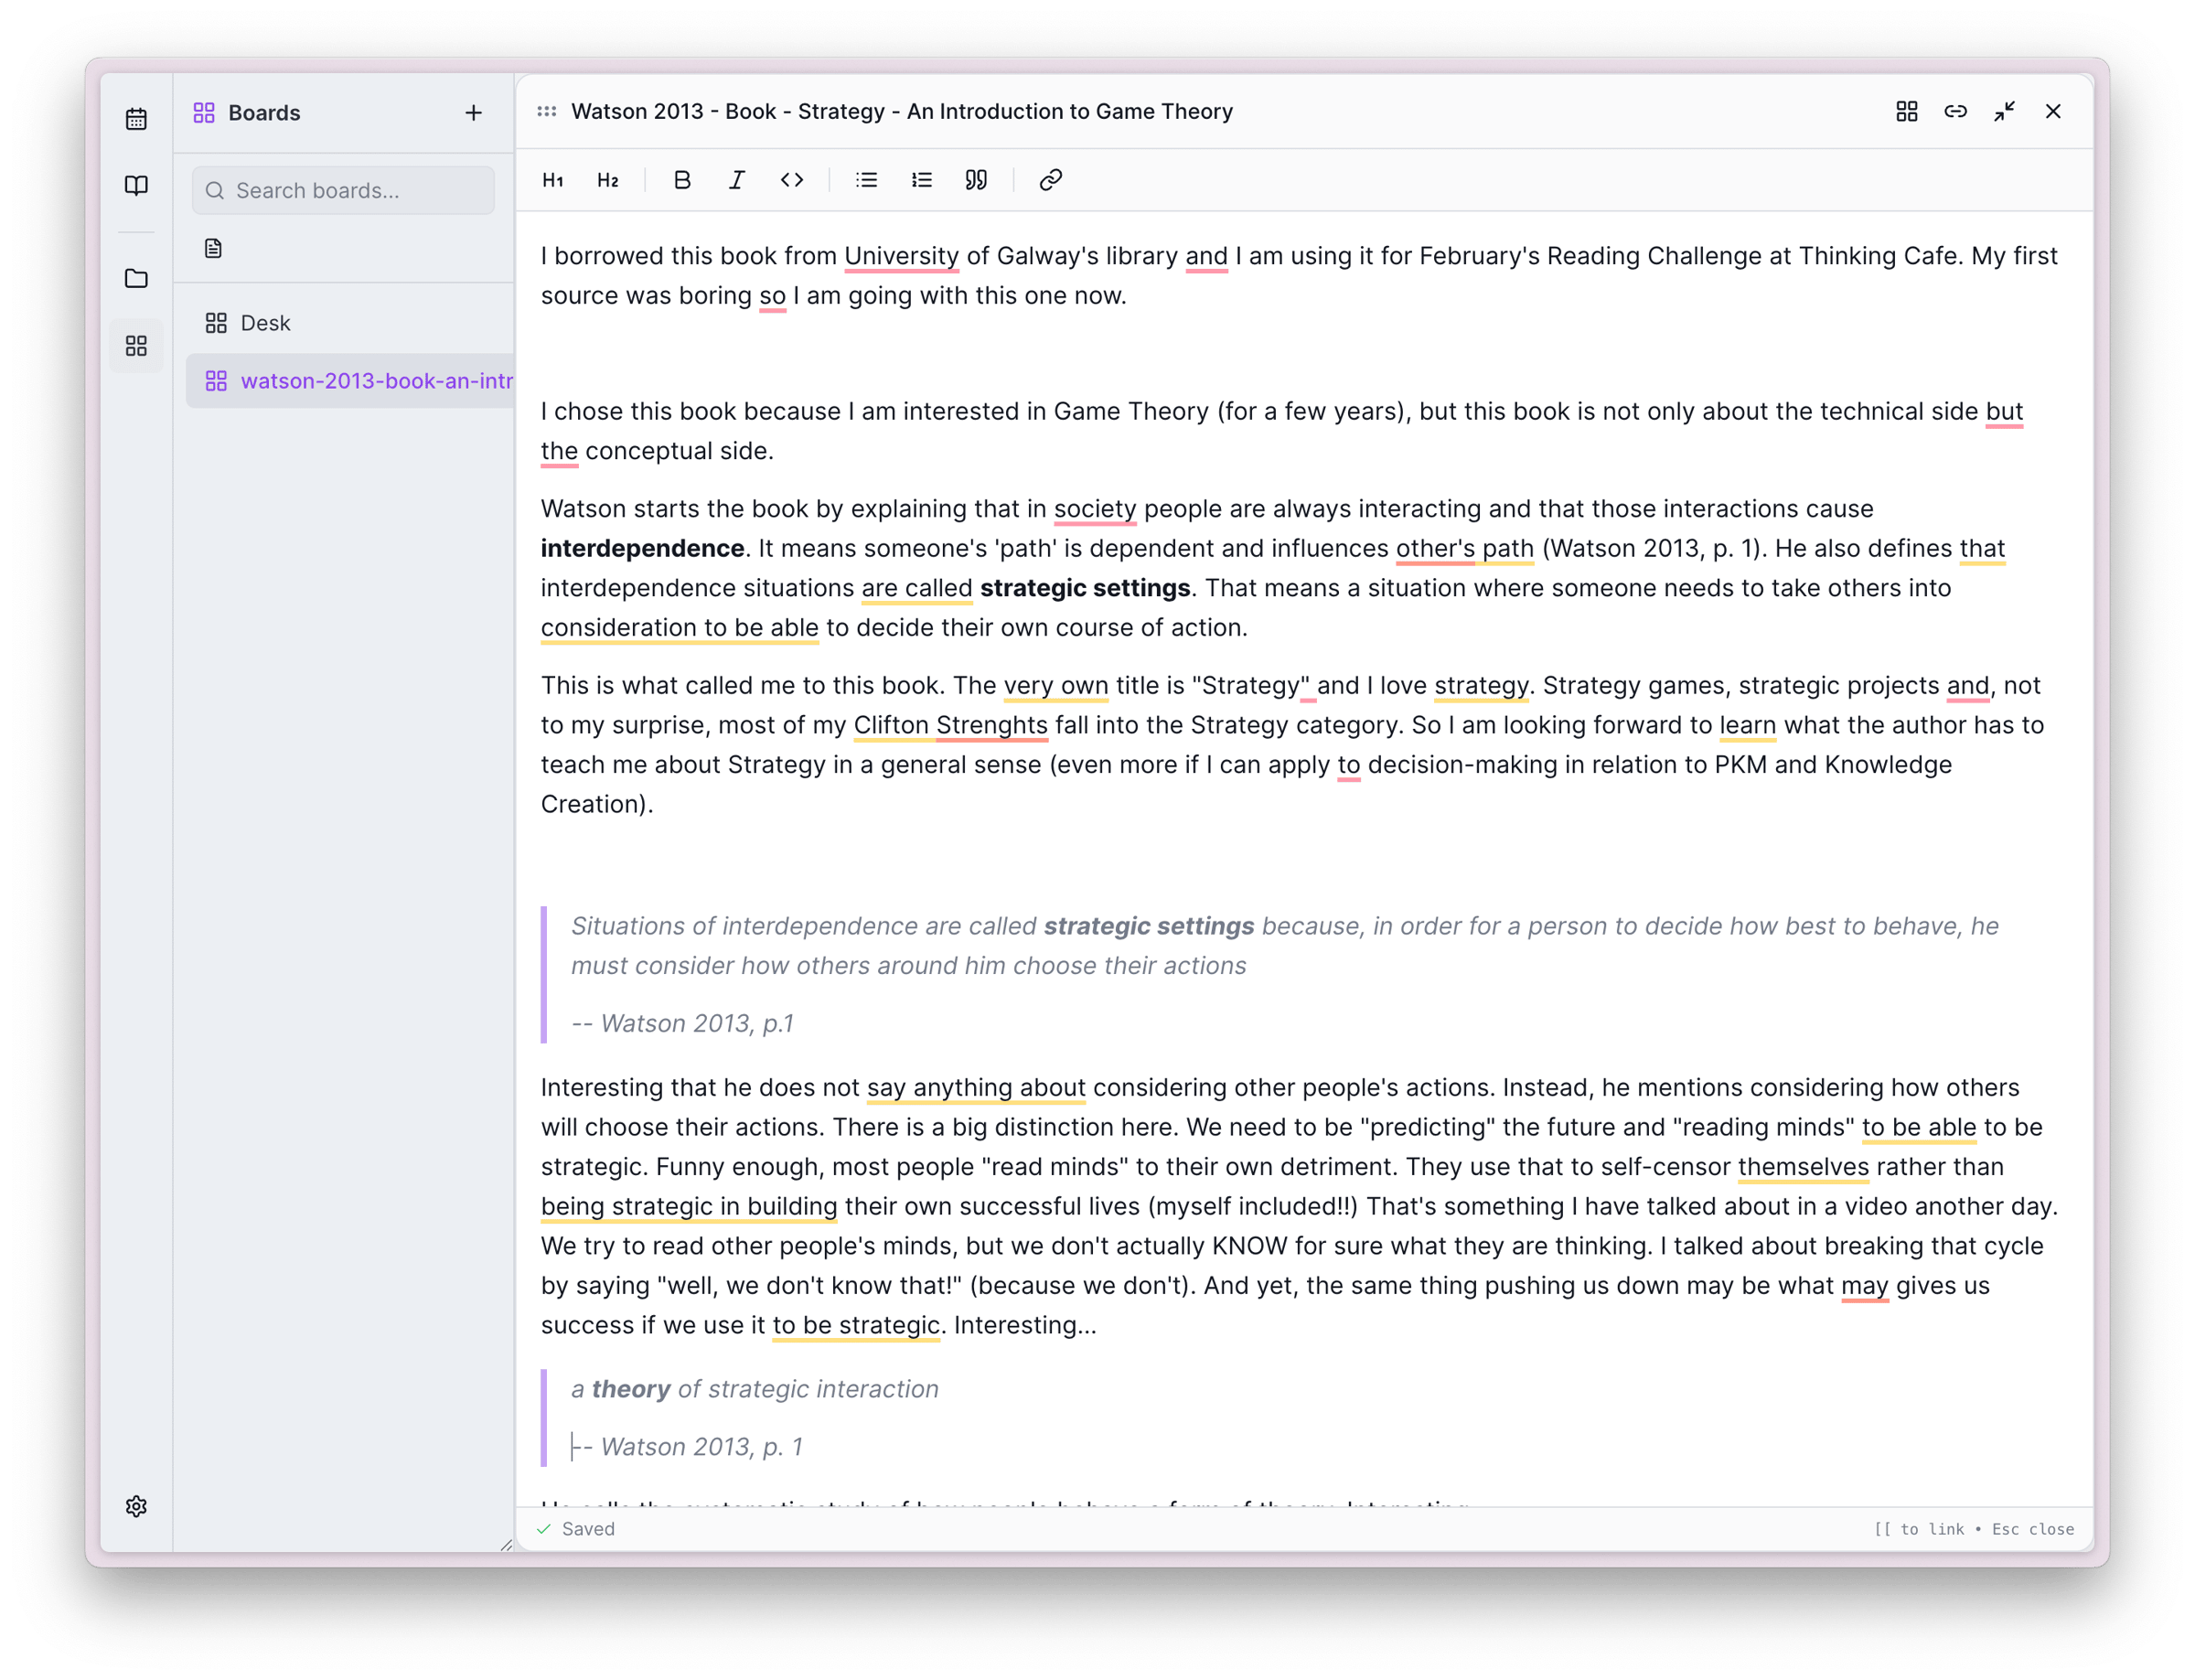Screen dimensions: 2195x1680
Task: Insert a block quote
Action: point(976,180)
